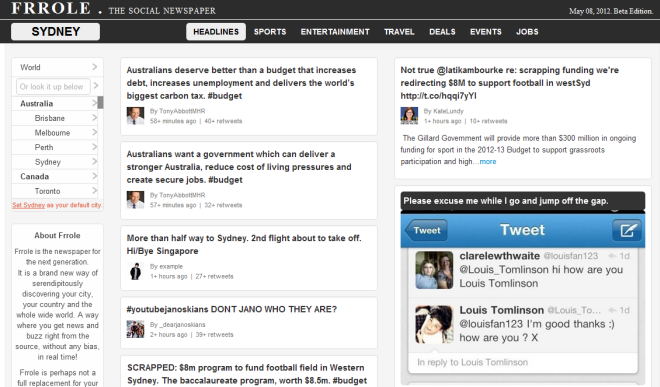Click 'In reply to Louis Tomlinson' text
660x387 pixels.
472,362
